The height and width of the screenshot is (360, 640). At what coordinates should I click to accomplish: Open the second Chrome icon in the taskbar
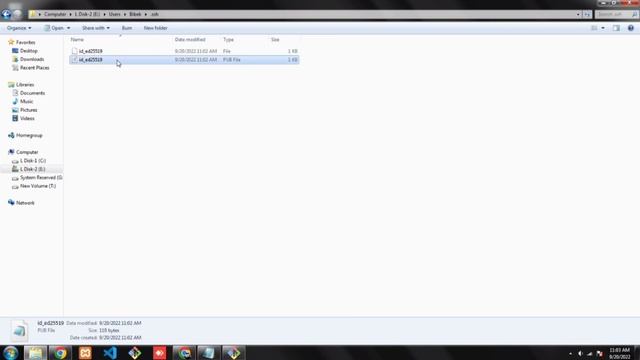pyautogui.click(x=184, y=353)
